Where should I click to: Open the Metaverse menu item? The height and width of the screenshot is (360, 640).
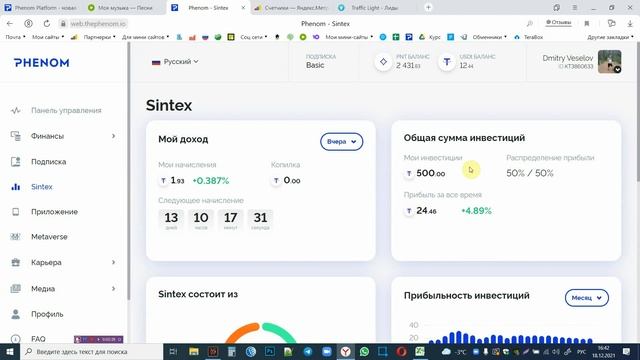tap(49, 237)
